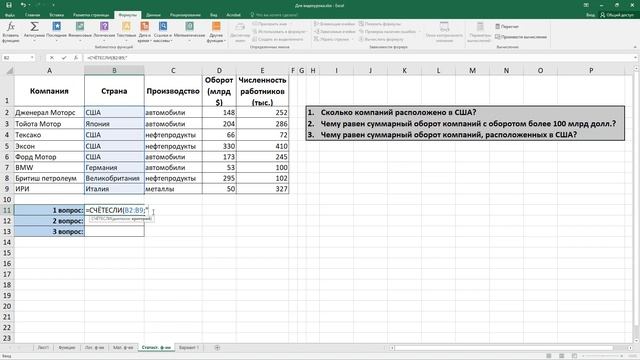Open the Name Manager
The image size is (640, 360).
pos(240,32)
